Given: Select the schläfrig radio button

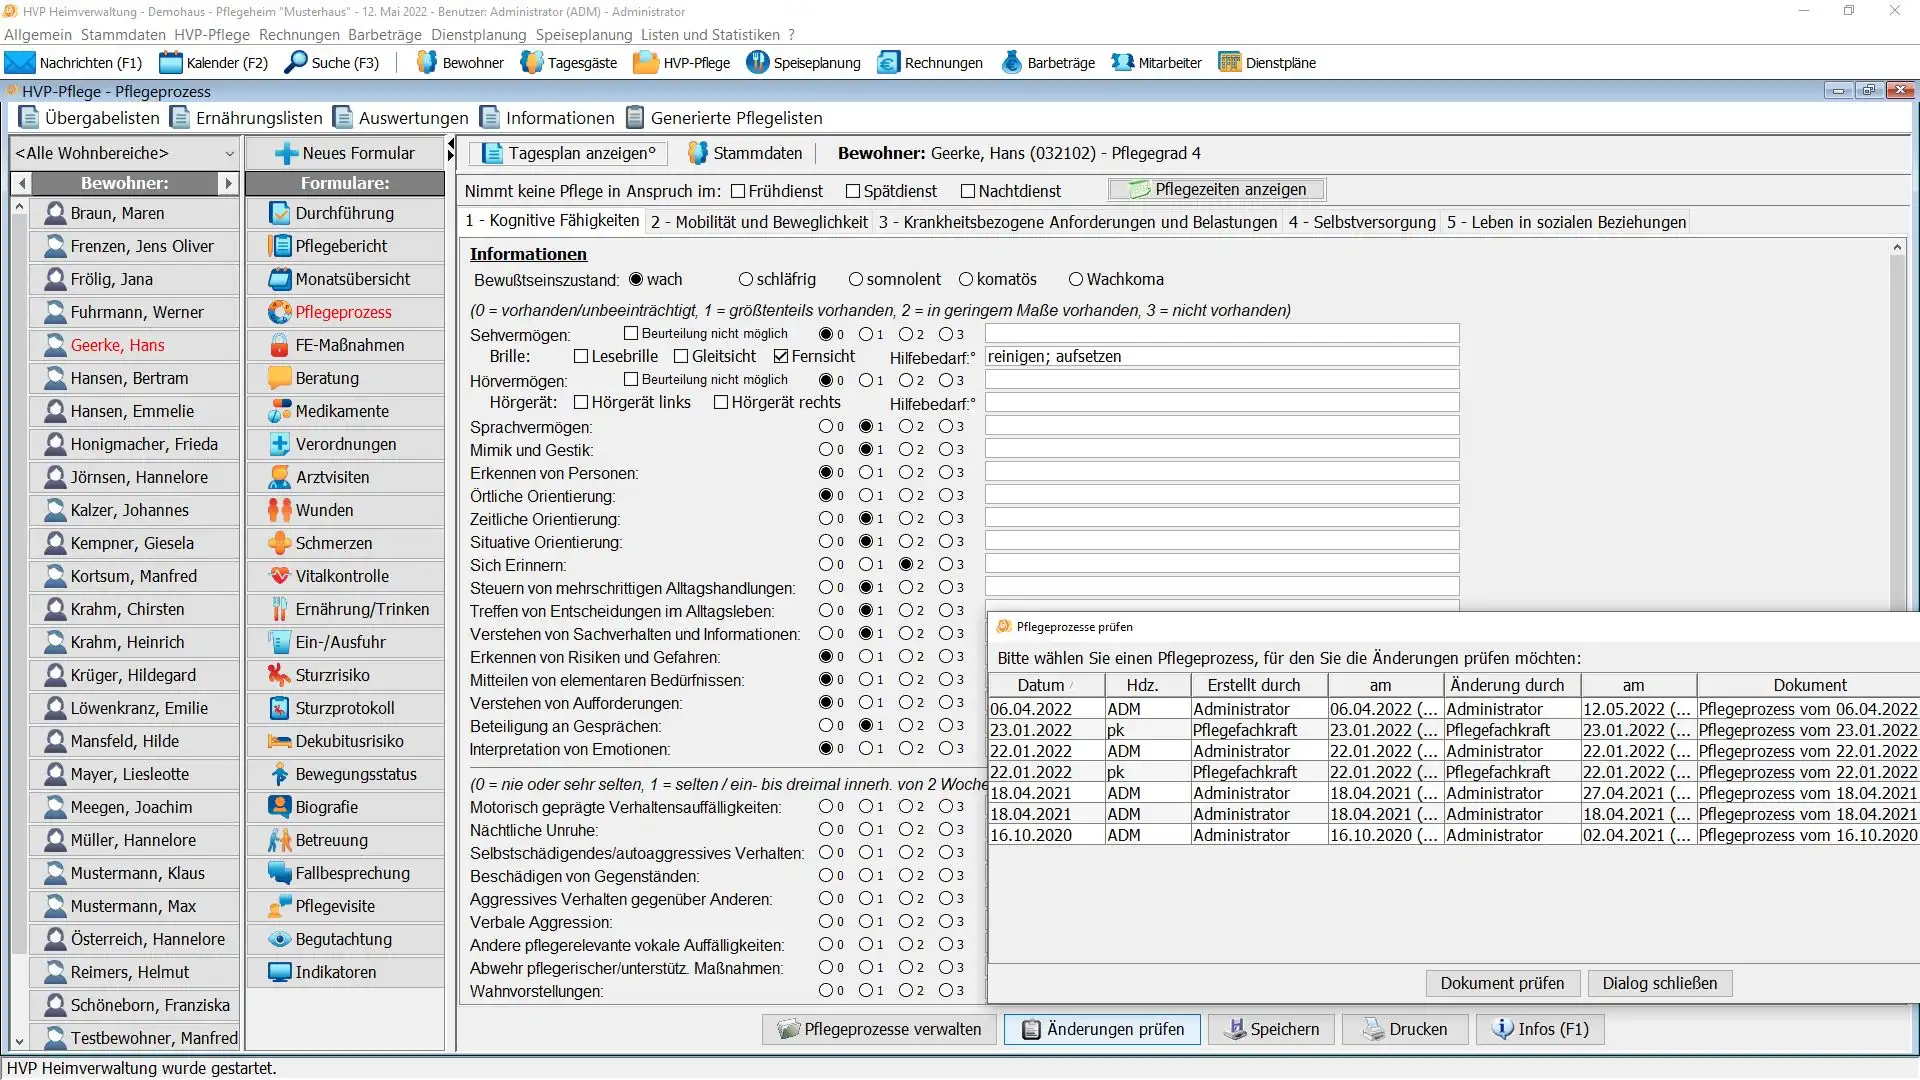Looking at the screenshot, I should tap(745, 280).
